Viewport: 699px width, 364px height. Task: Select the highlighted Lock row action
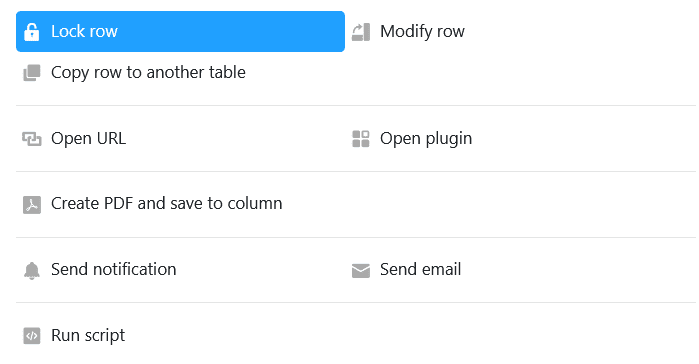(180, 32)
